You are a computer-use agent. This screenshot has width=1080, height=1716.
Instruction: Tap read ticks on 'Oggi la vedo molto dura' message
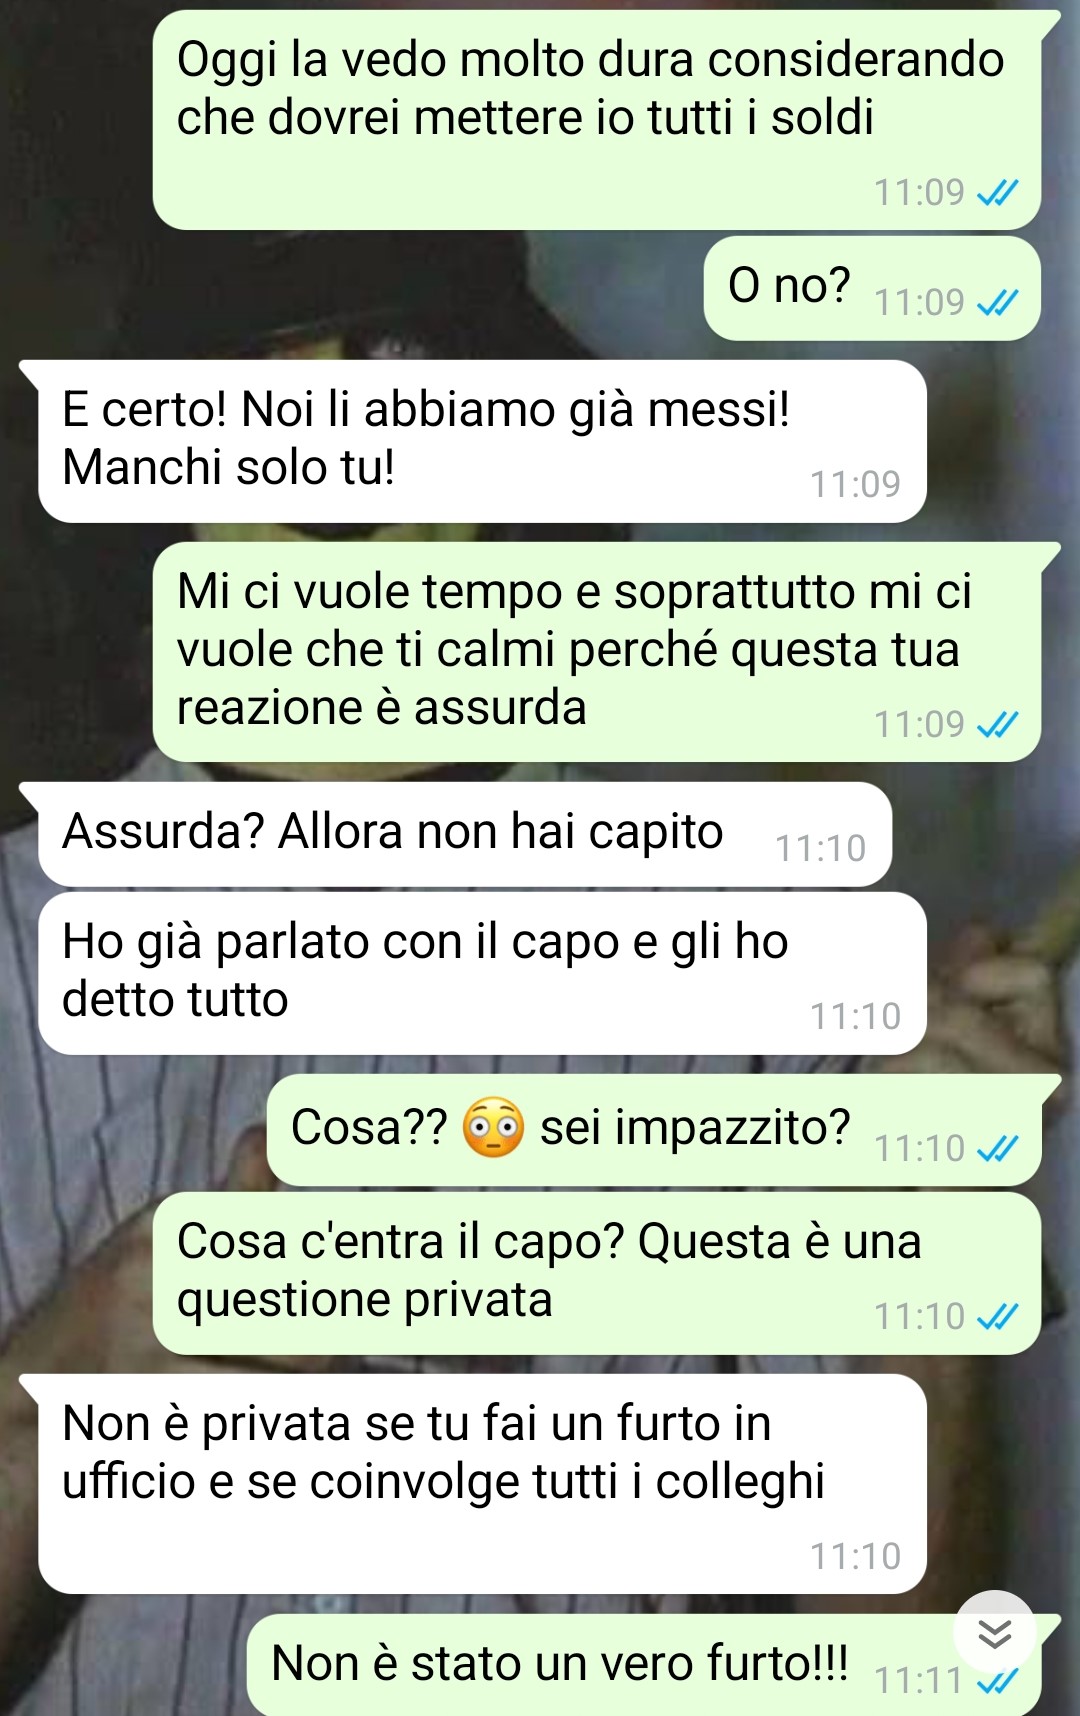tap(997, 192)
